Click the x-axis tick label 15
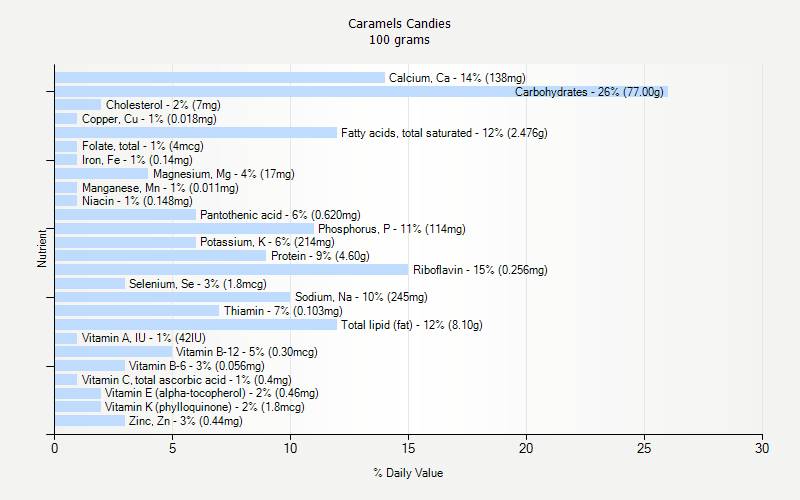The image size is (800, 500). tap(408, 448)
